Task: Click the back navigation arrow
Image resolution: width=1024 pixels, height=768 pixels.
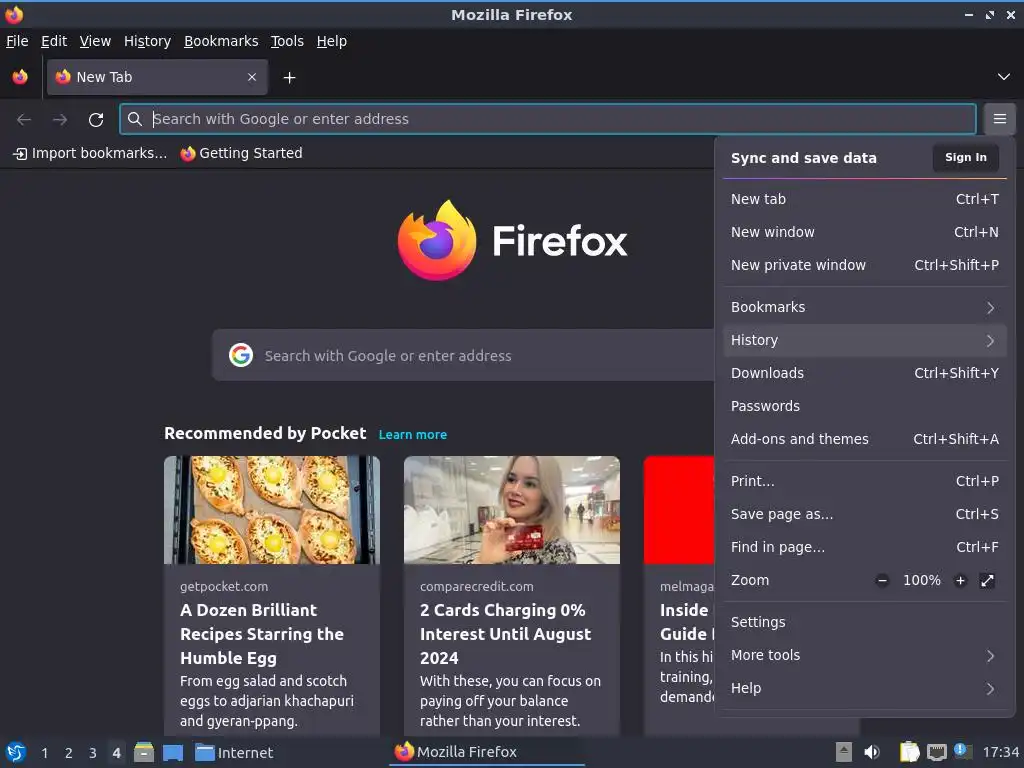Action: pos(24,120)
